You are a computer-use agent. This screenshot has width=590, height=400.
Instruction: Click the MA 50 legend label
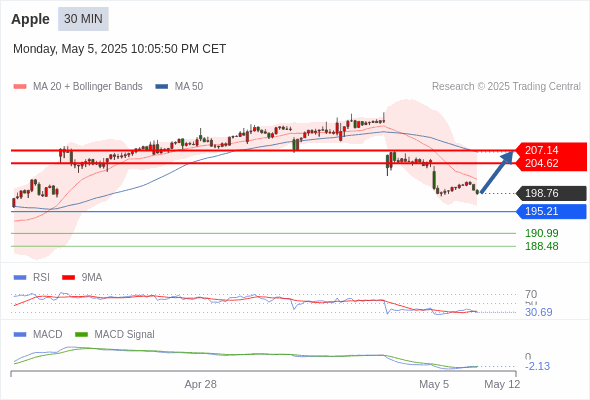[x=189, y=87]
